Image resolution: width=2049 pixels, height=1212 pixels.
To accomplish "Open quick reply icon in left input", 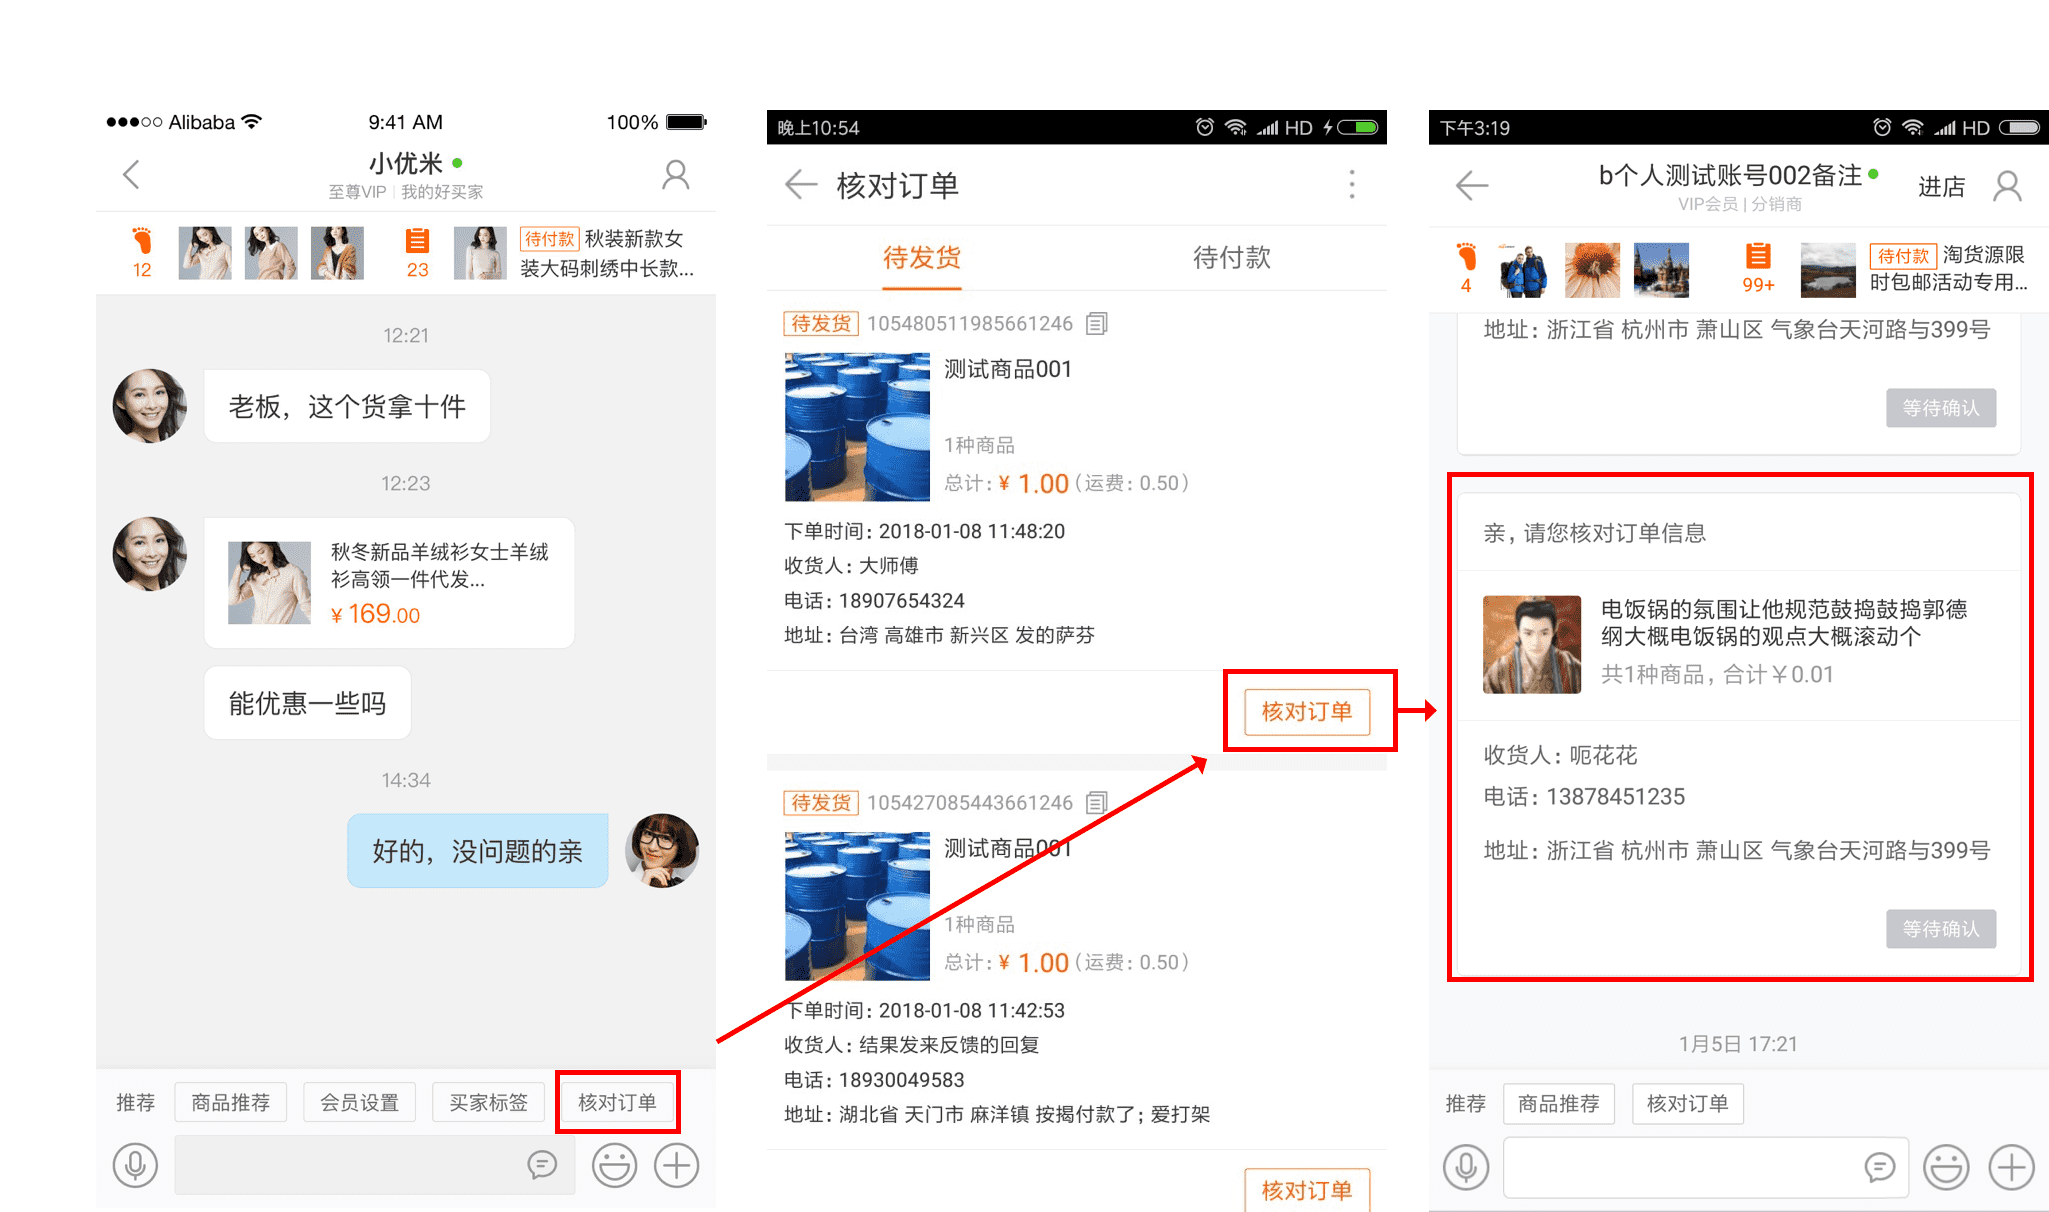I will pos(542,1165).
